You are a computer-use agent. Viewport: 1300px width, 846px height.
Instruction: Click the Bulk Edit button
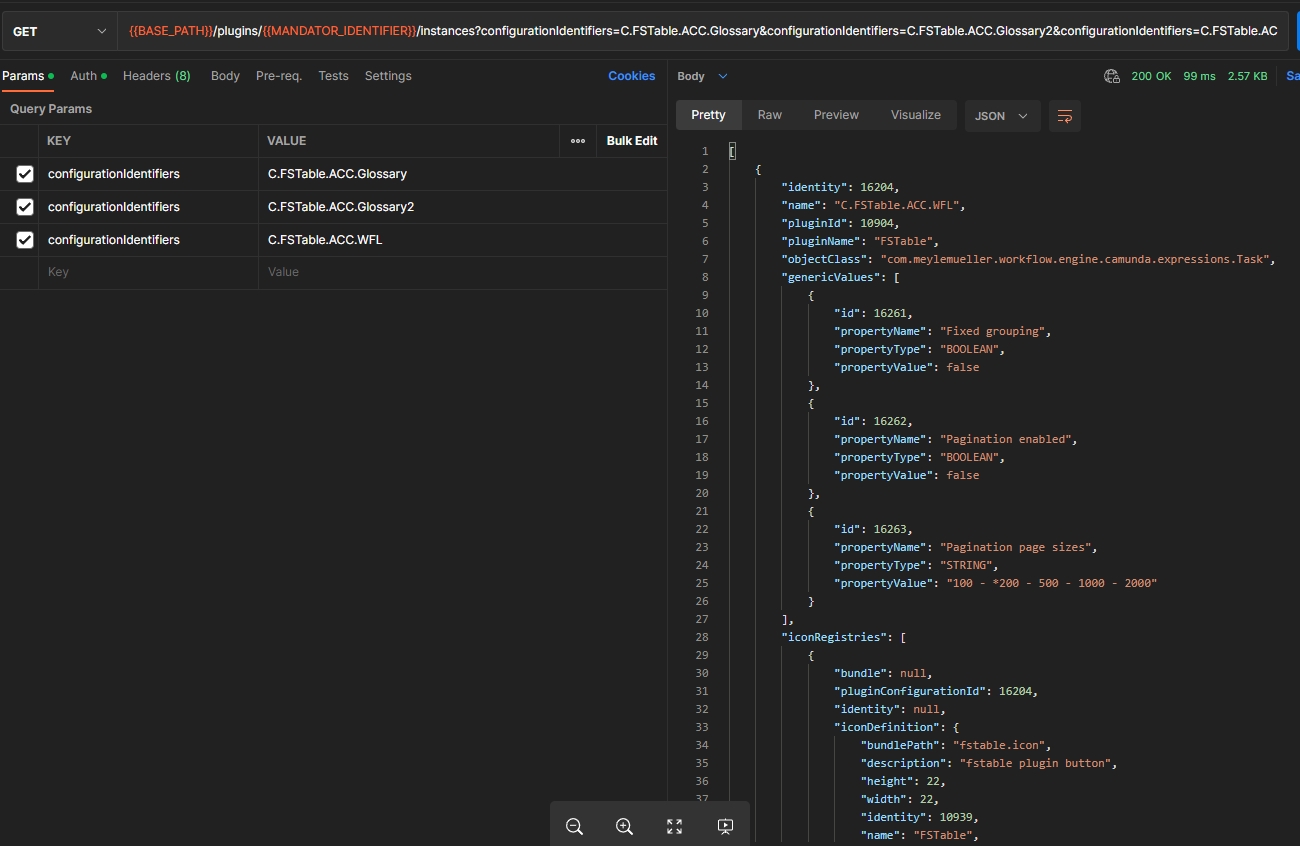[631, 141]
